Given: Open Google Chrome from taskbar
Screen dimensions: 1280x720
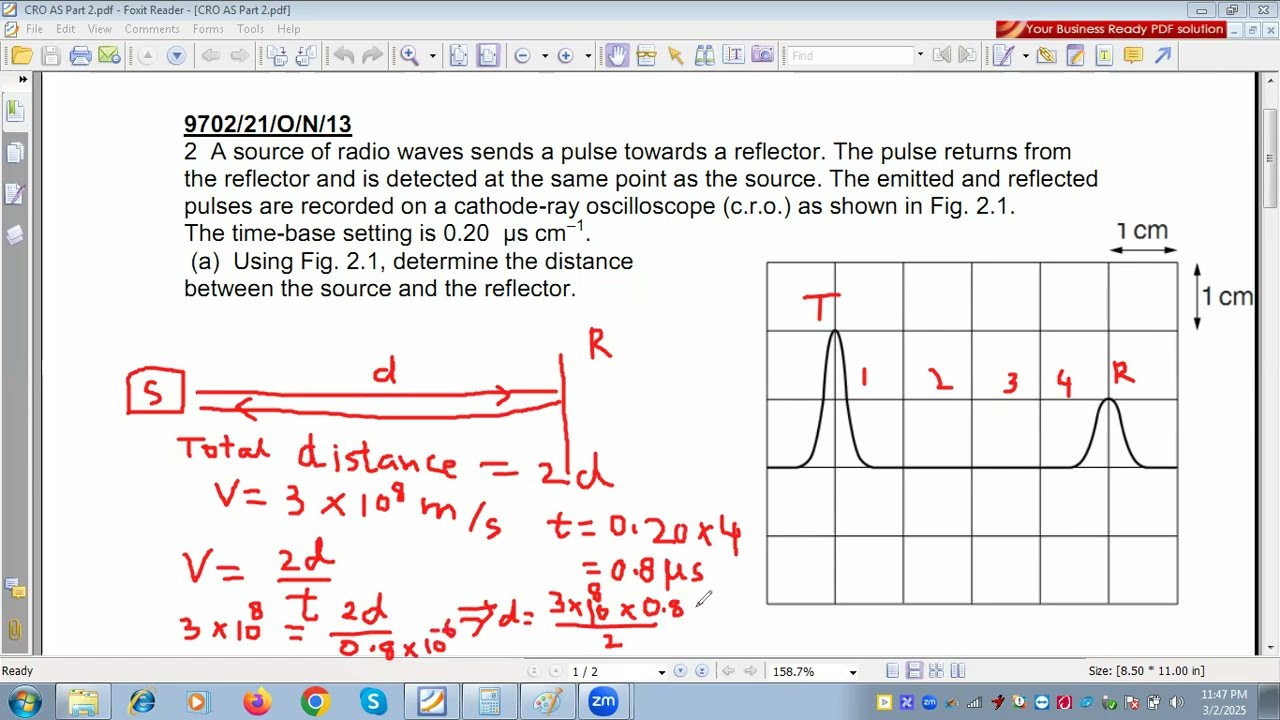Looking at the screenshot, I should [x=315, y=702].
